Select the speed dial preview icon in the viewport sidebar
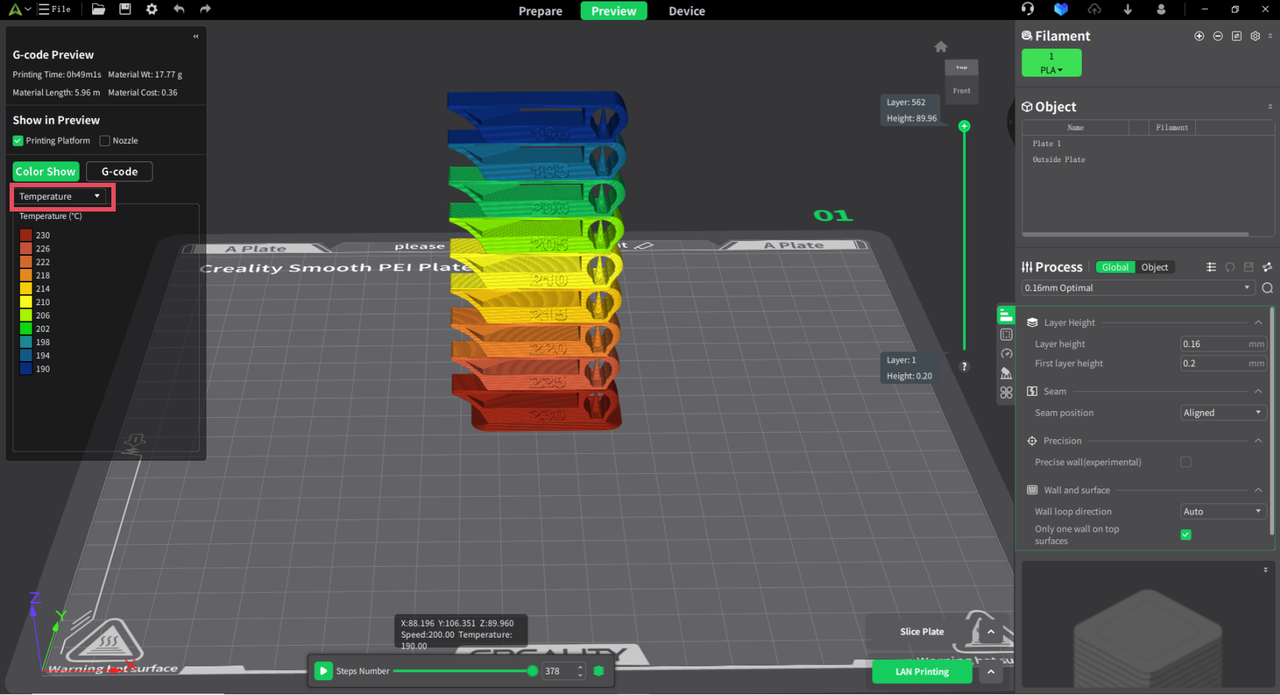 [1006, 352]
